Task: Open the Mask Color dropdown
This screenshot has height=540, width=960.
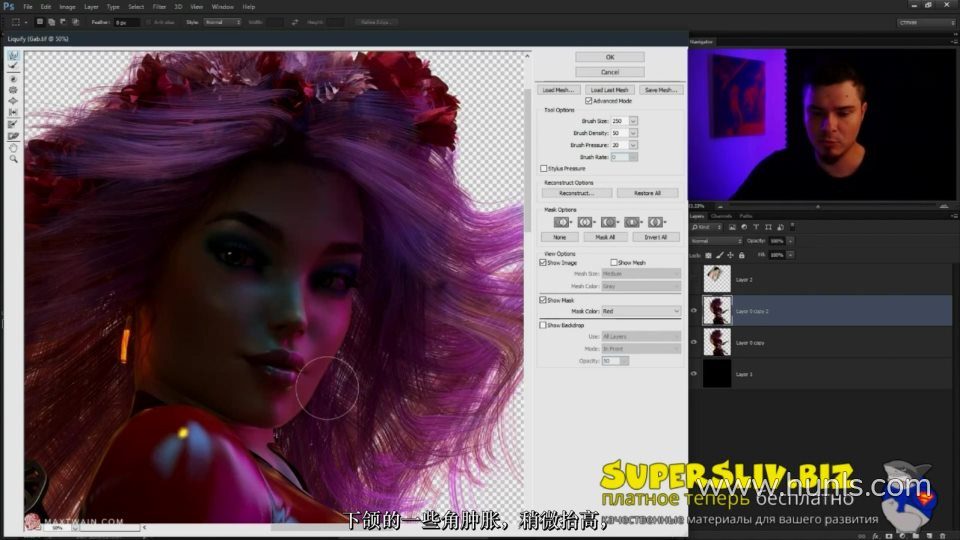Action: pos(641,311)
